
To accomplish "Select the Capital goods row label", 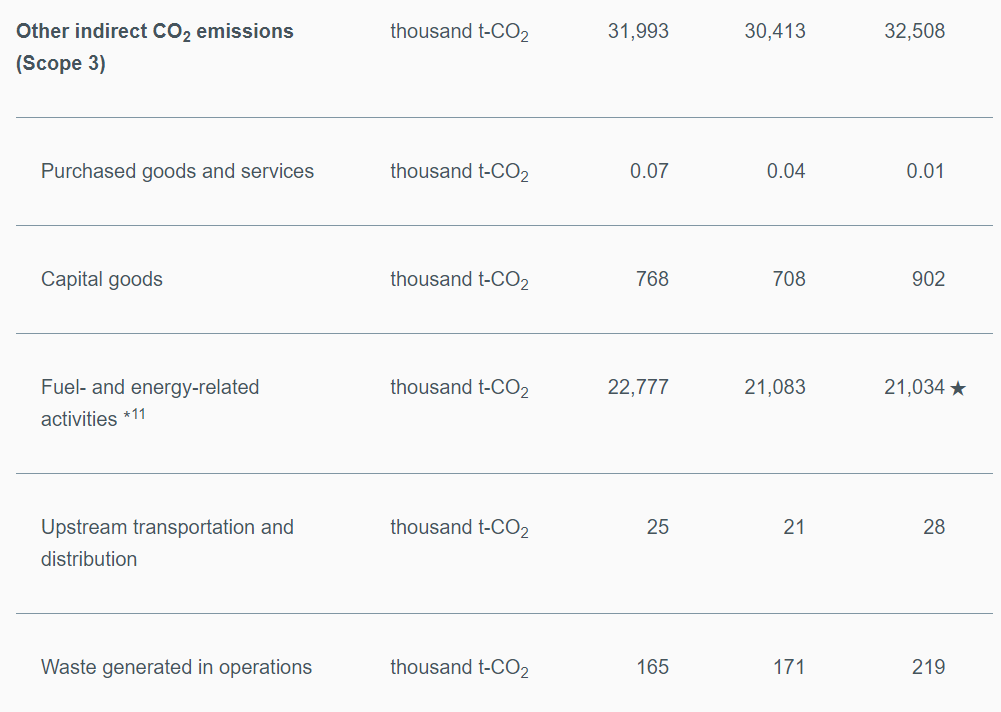I will pos(102,279).
